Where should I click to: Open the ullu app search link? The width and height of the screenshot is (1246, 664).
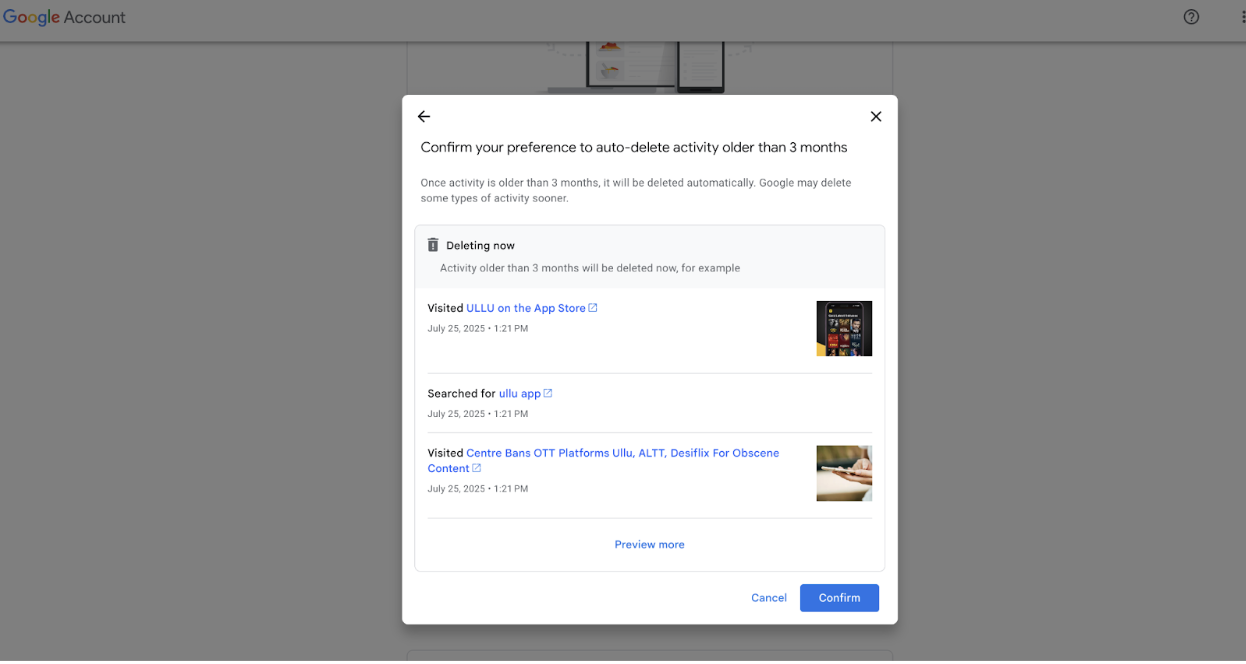point(519,393)
